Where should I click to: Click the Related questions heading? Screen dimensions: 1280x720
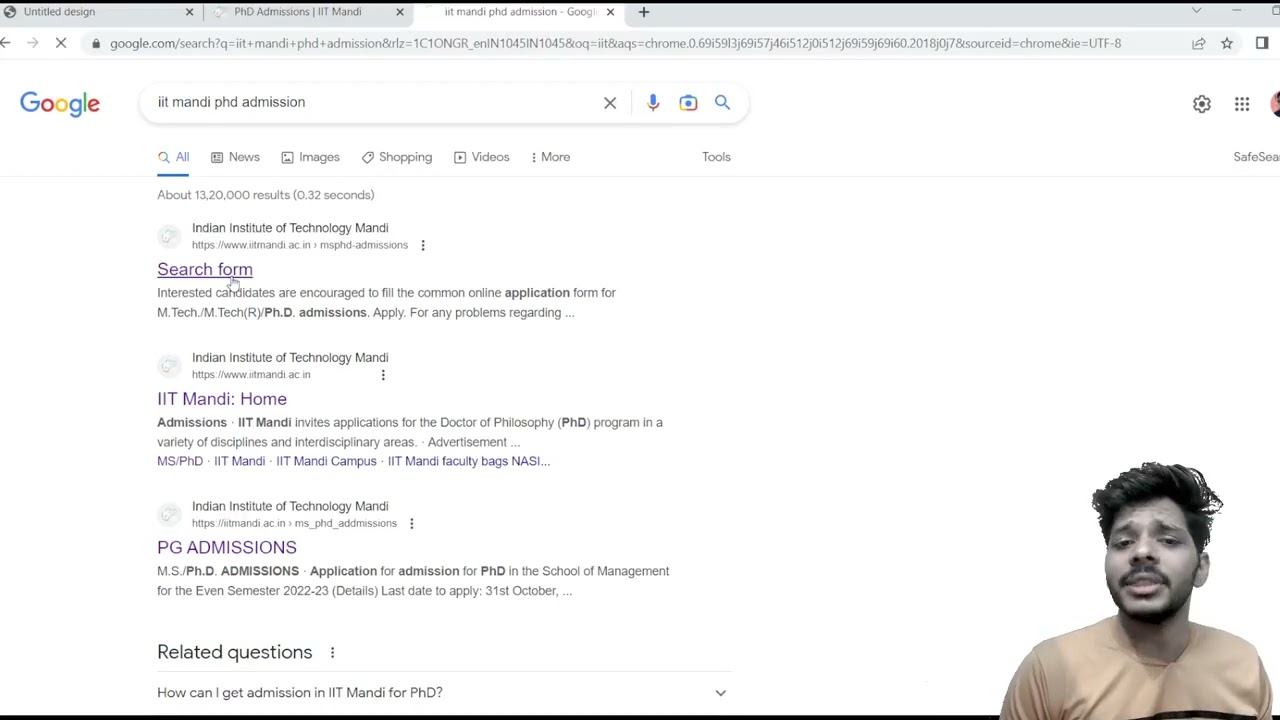pyautogui.click(x=235, y=652)
